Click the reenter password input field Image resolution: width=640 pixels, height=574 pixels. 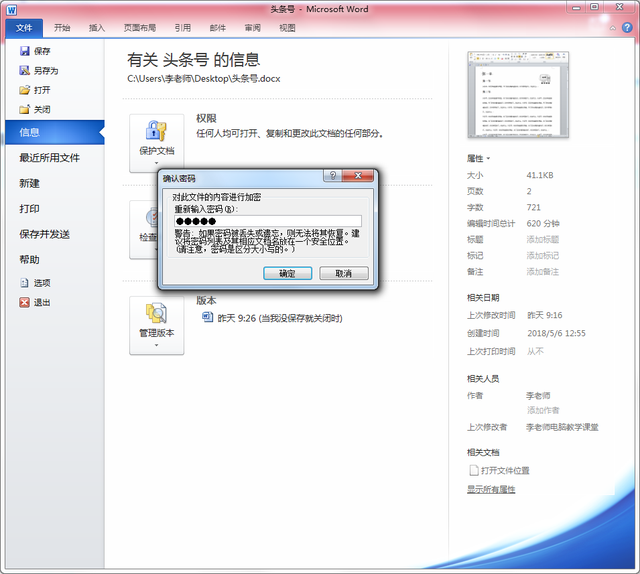pyautogui.click(x=268, y=221)
